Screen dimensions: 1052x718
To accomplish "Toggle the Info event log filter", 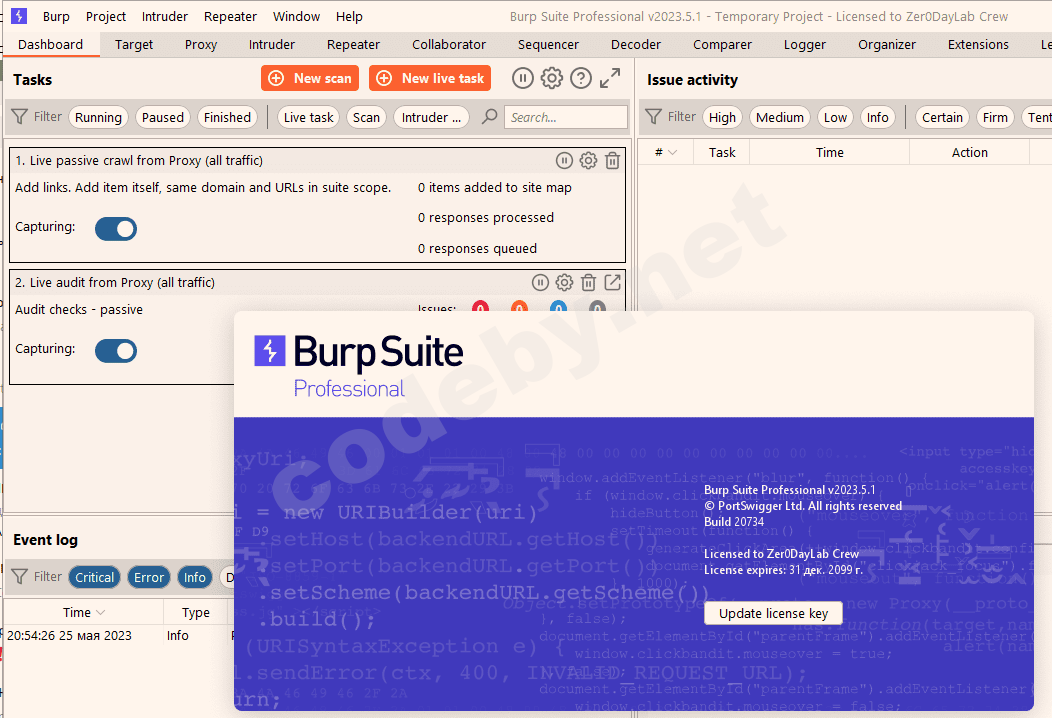I will tap(195, 577).
